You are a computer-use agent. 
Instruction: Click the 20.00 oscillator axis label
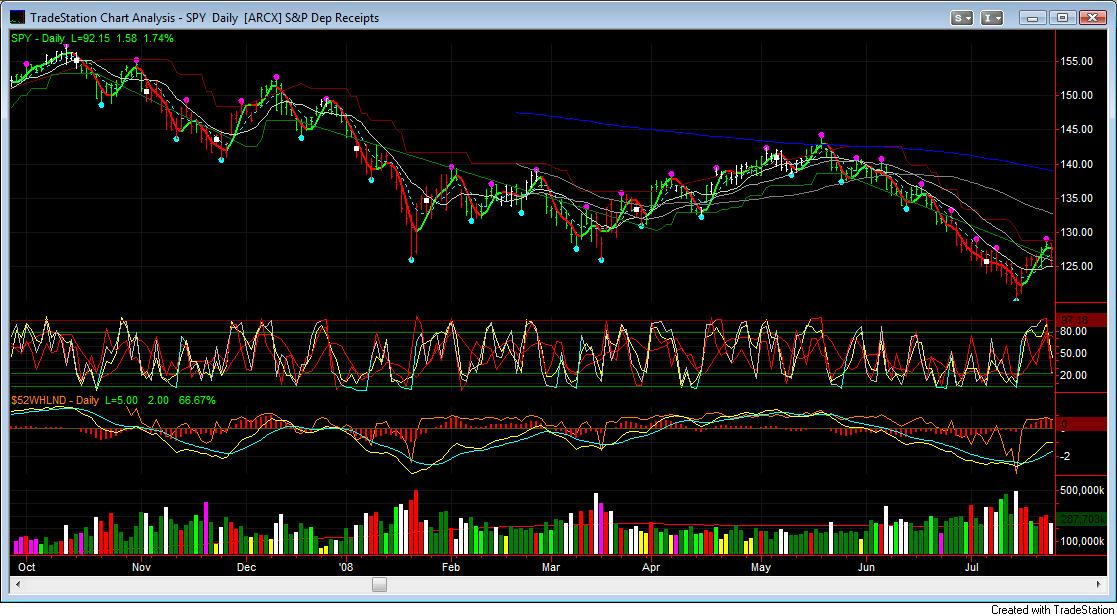tap(1074, 375)
